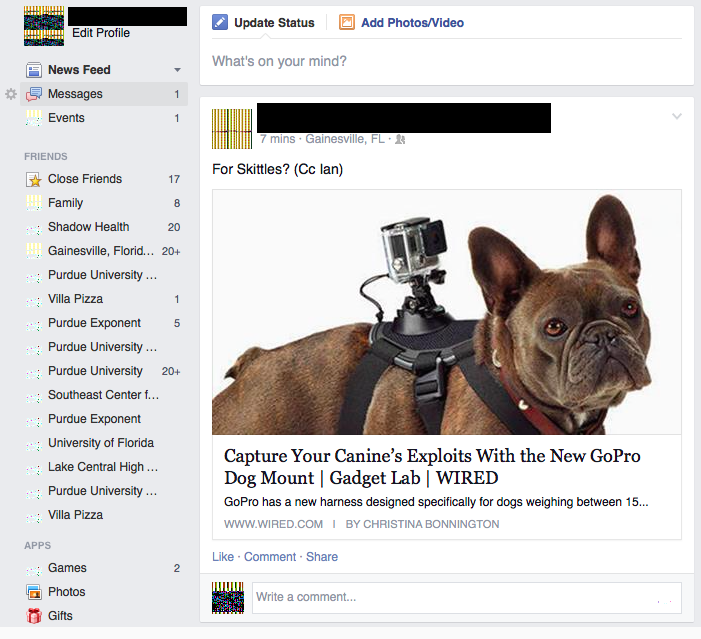Open Gifts under Apps
The width and height of the screenshot is (701, 639).
104,616
